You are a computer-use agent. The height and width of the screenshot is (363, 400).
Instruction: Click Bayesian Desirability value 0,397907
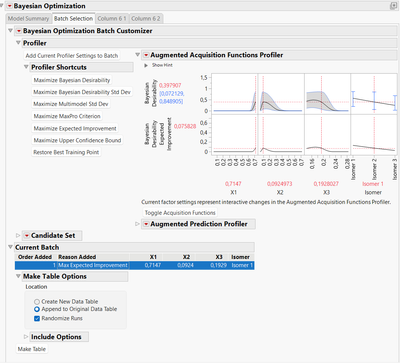pos(170,86)
